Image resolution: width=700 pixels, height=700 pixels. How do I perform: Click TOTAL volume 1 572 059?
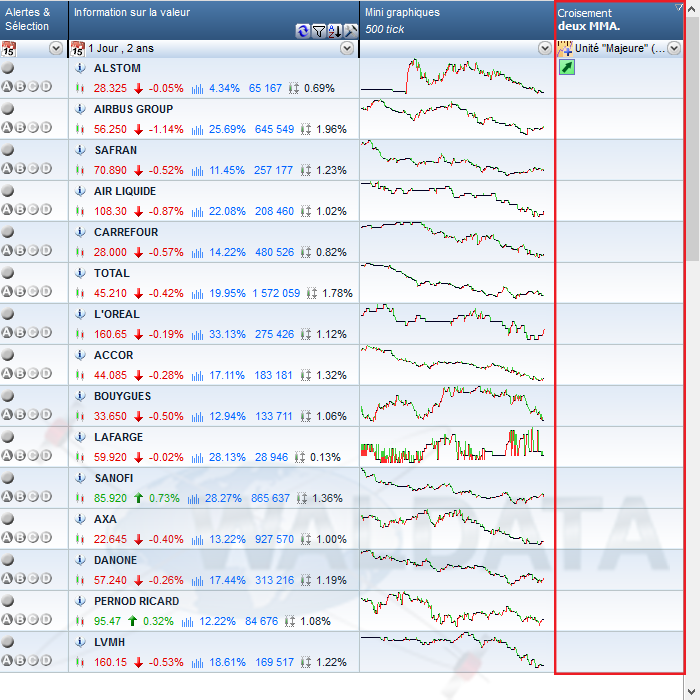click(276, 293)
